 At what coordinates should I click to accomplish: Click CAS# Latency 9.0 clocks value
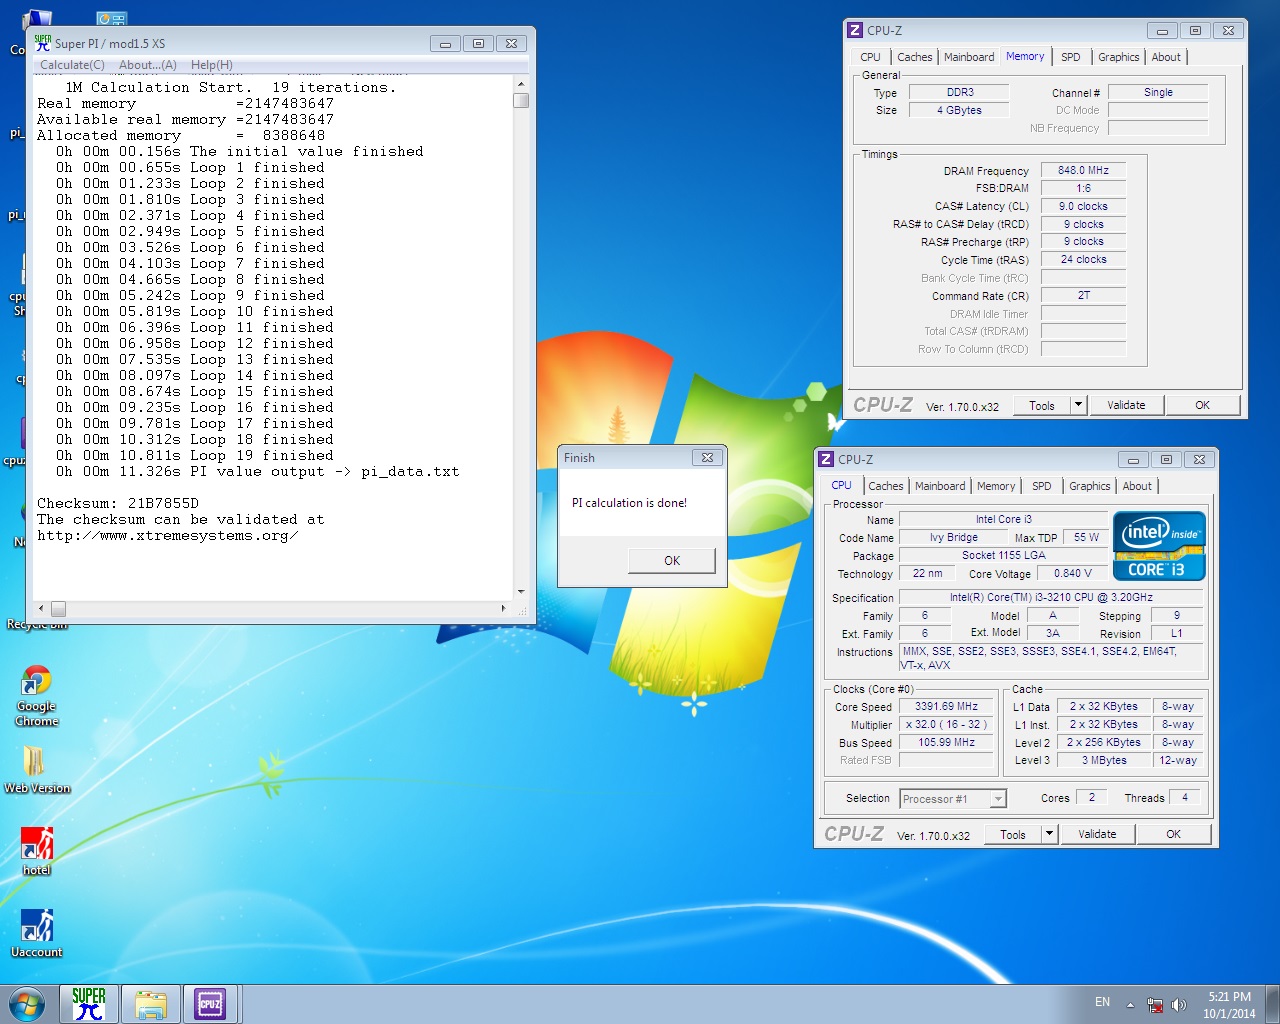pyautogui.click(x=1083, y=206)
